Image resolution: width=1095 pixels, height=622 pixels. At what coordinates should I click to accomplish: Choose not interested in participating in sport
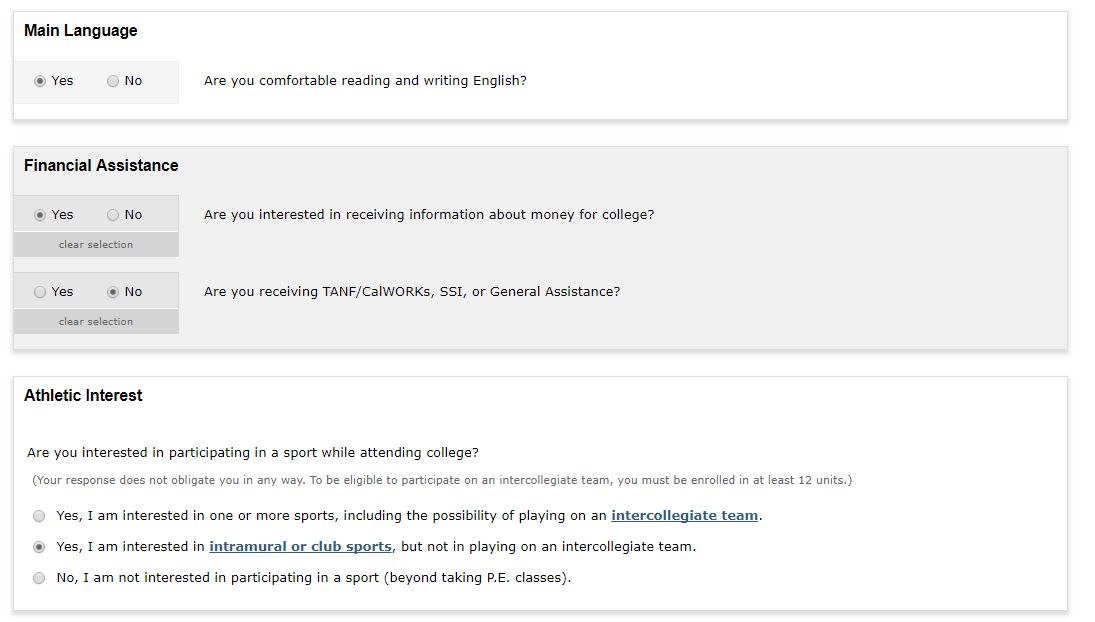(x=39, y=578)
